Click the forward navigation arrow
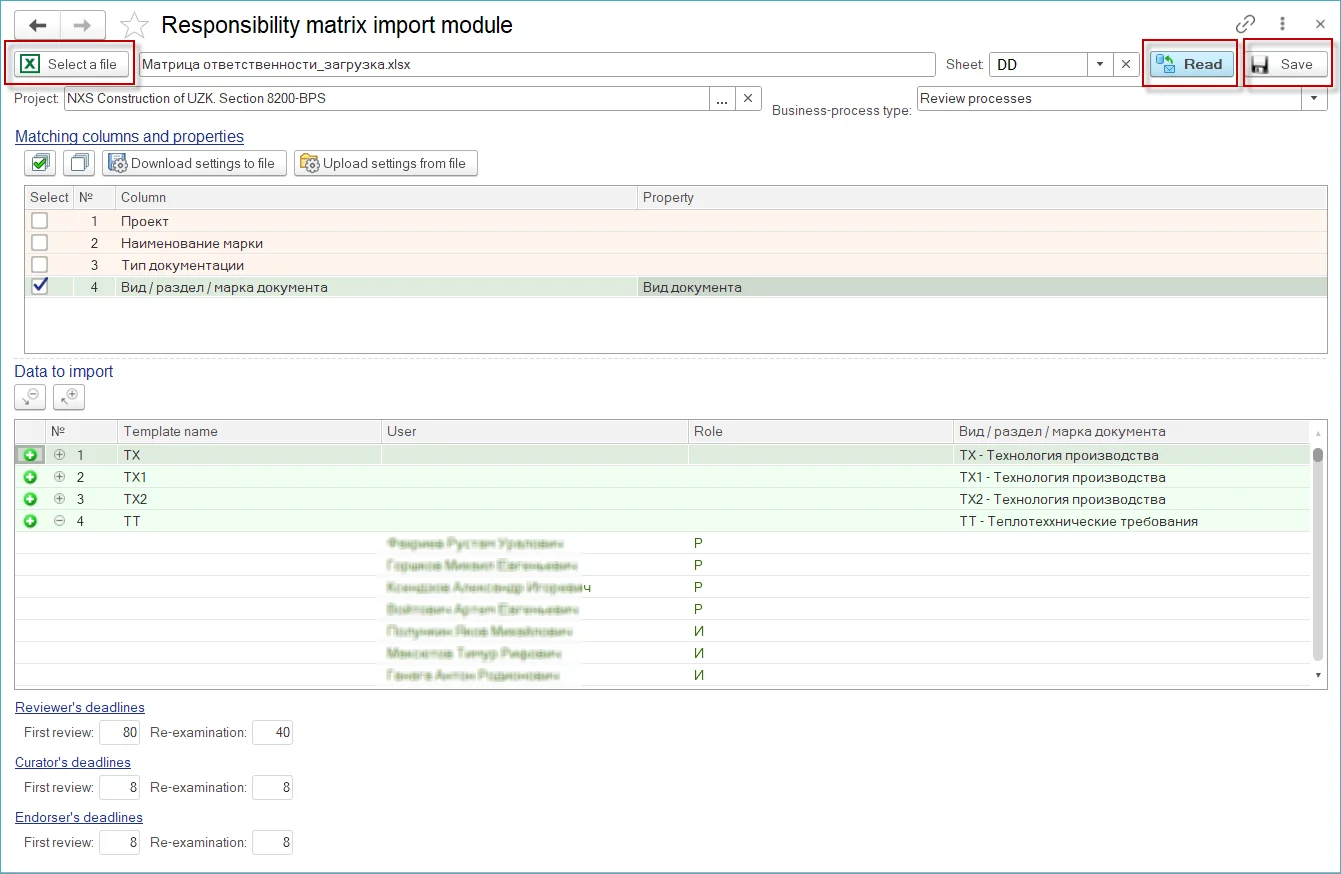Image resolution: width=1341 pixels, height=874 pixels. (83, 25)
